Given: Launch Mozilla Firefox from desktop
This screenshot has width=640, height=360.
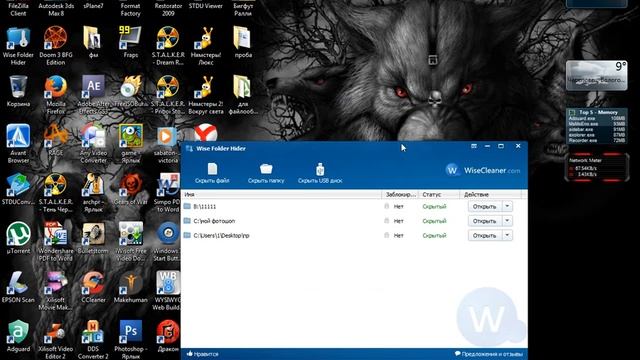Looking at the screenshot, I should (x=56, y=95).
